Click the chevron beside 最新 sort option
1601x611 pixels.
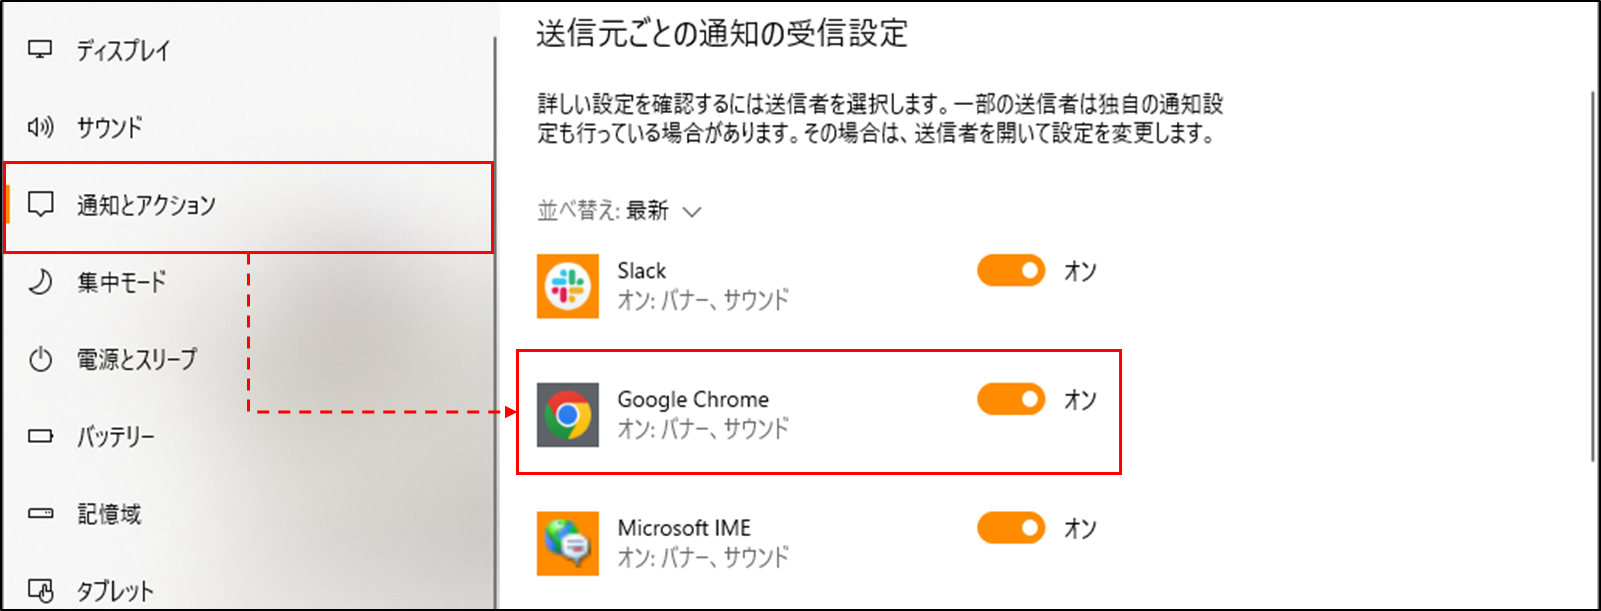click(x=692, y=212)
